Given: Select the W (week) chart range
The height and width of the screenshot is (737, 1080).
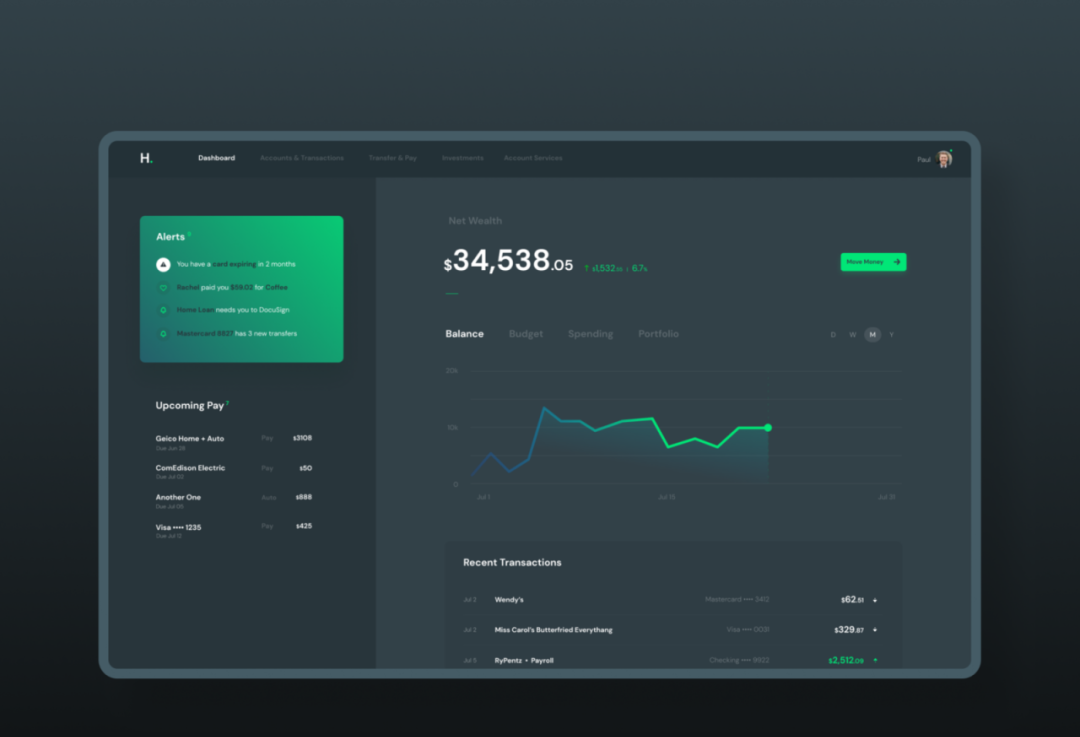Looking at the screenshot, I should 853,335.
